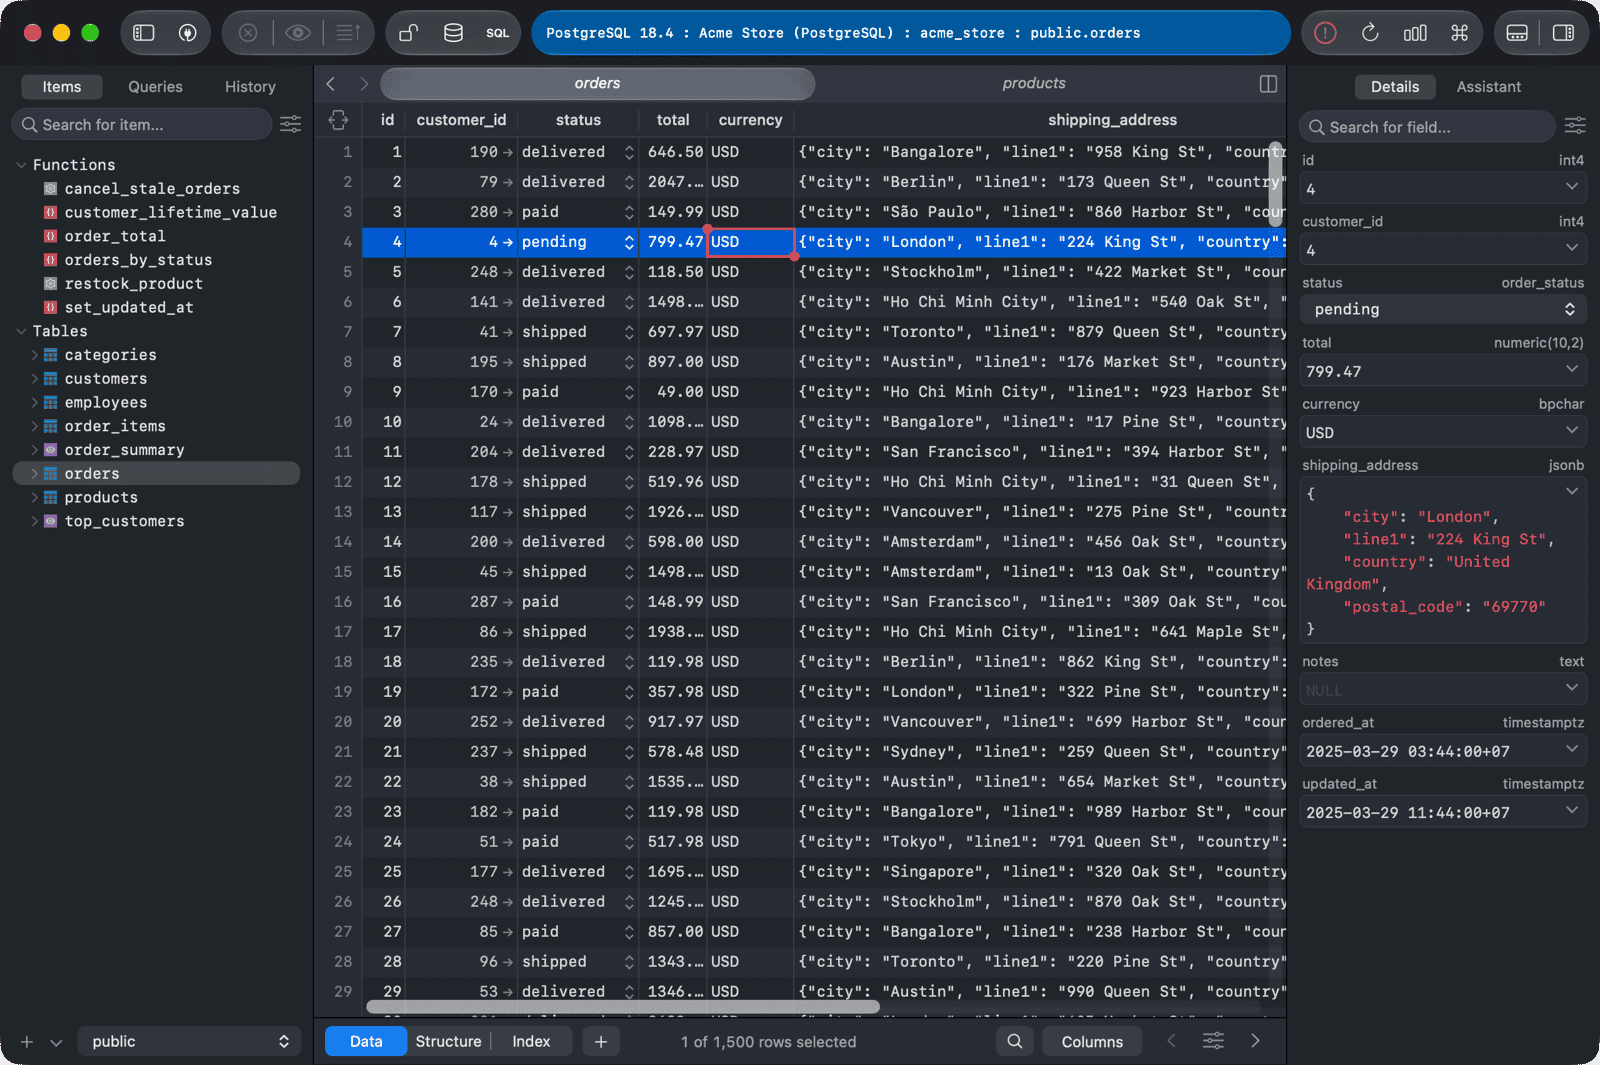
Task: Switch to the History tab
Action: click(250, 87)
